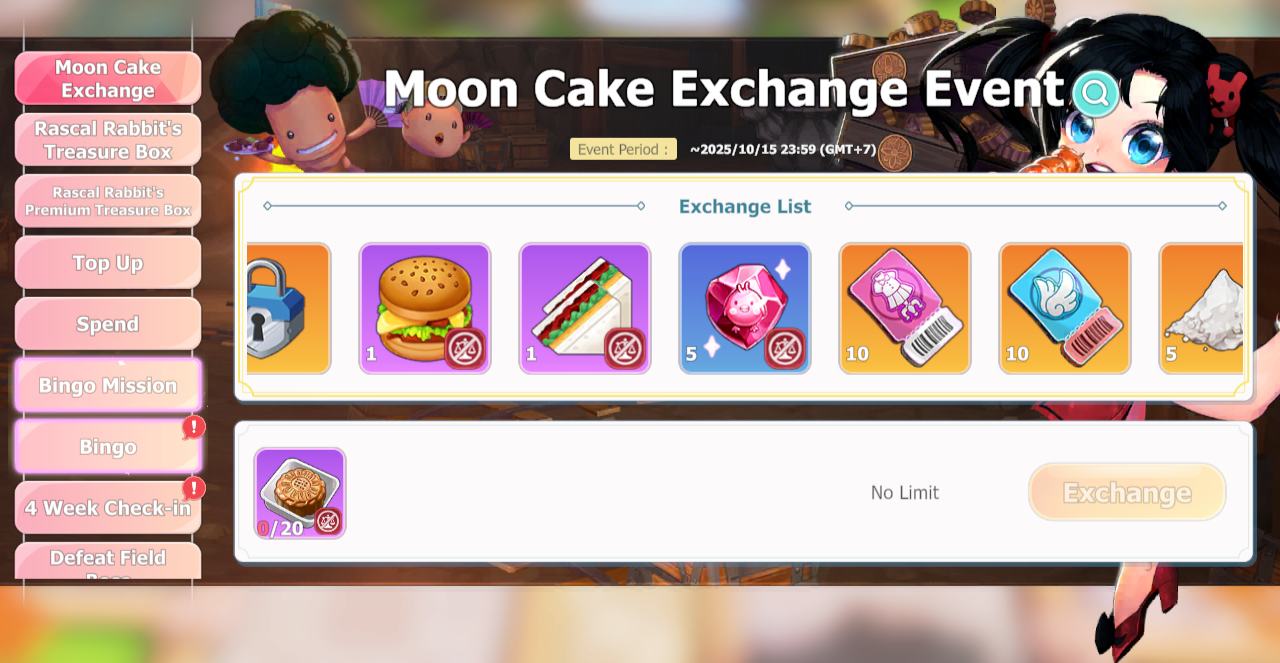This screenshot has height=663, width=1280.
Task: Click the Exchange button
Action: tap(1127, 492)
